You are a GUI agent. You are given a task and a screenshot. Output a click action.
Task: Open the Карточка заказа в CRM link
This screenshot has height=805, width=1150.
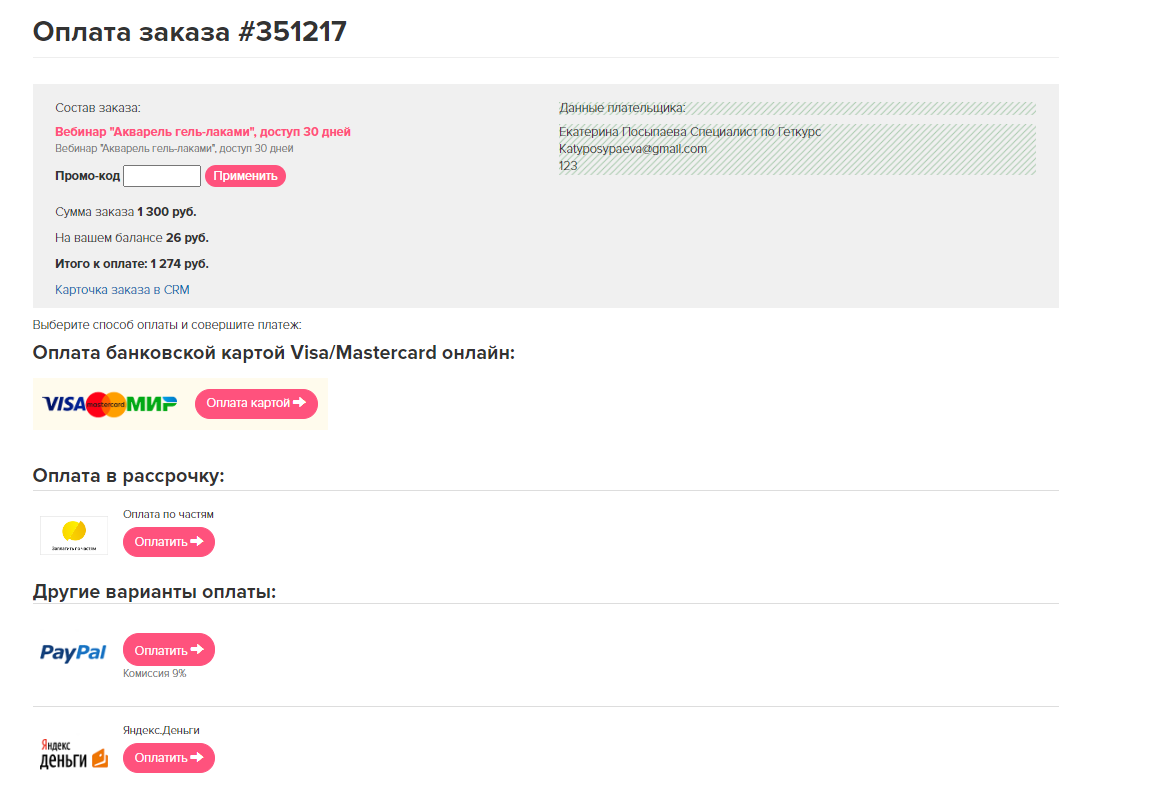122,290
